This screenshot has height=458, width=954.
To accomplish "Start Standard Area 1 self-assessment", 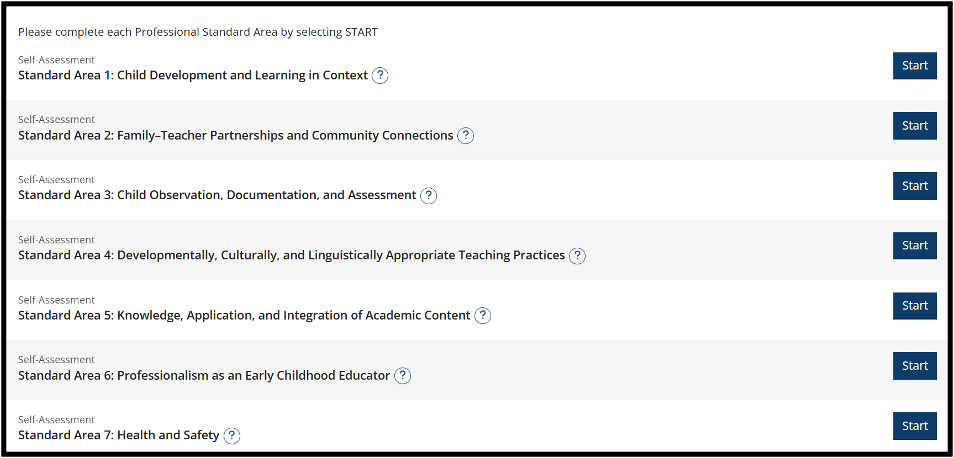I will 914,66.
